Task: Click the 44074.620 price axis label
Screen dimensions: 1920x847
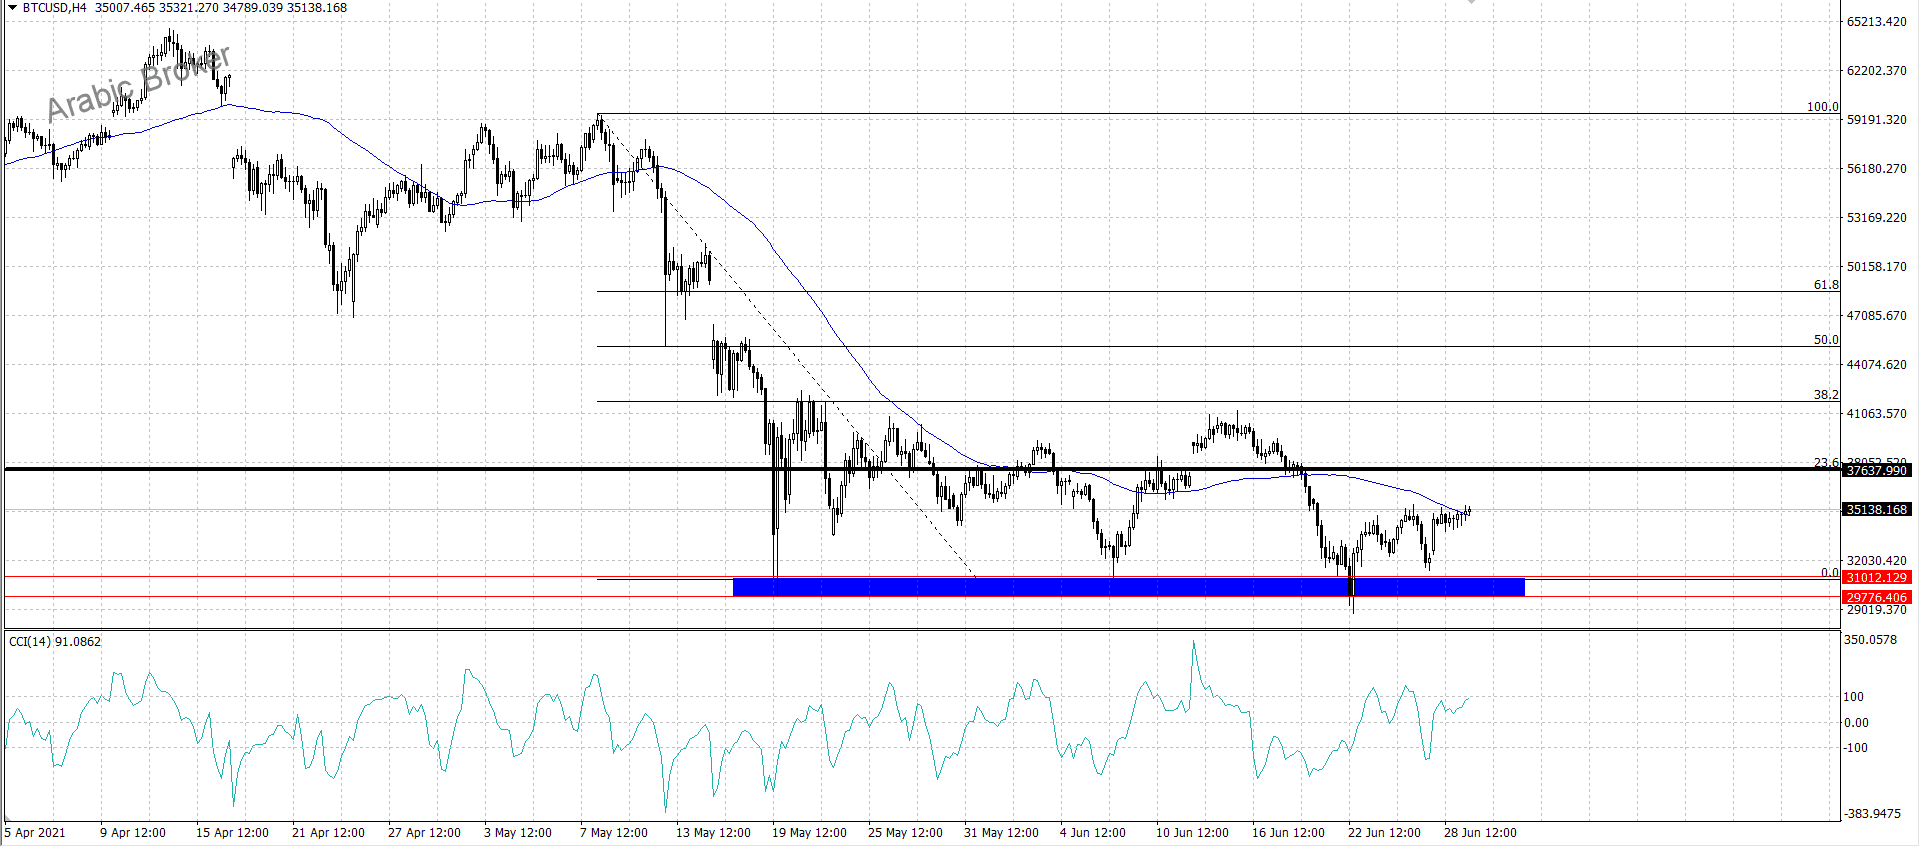Action: 1876,364
